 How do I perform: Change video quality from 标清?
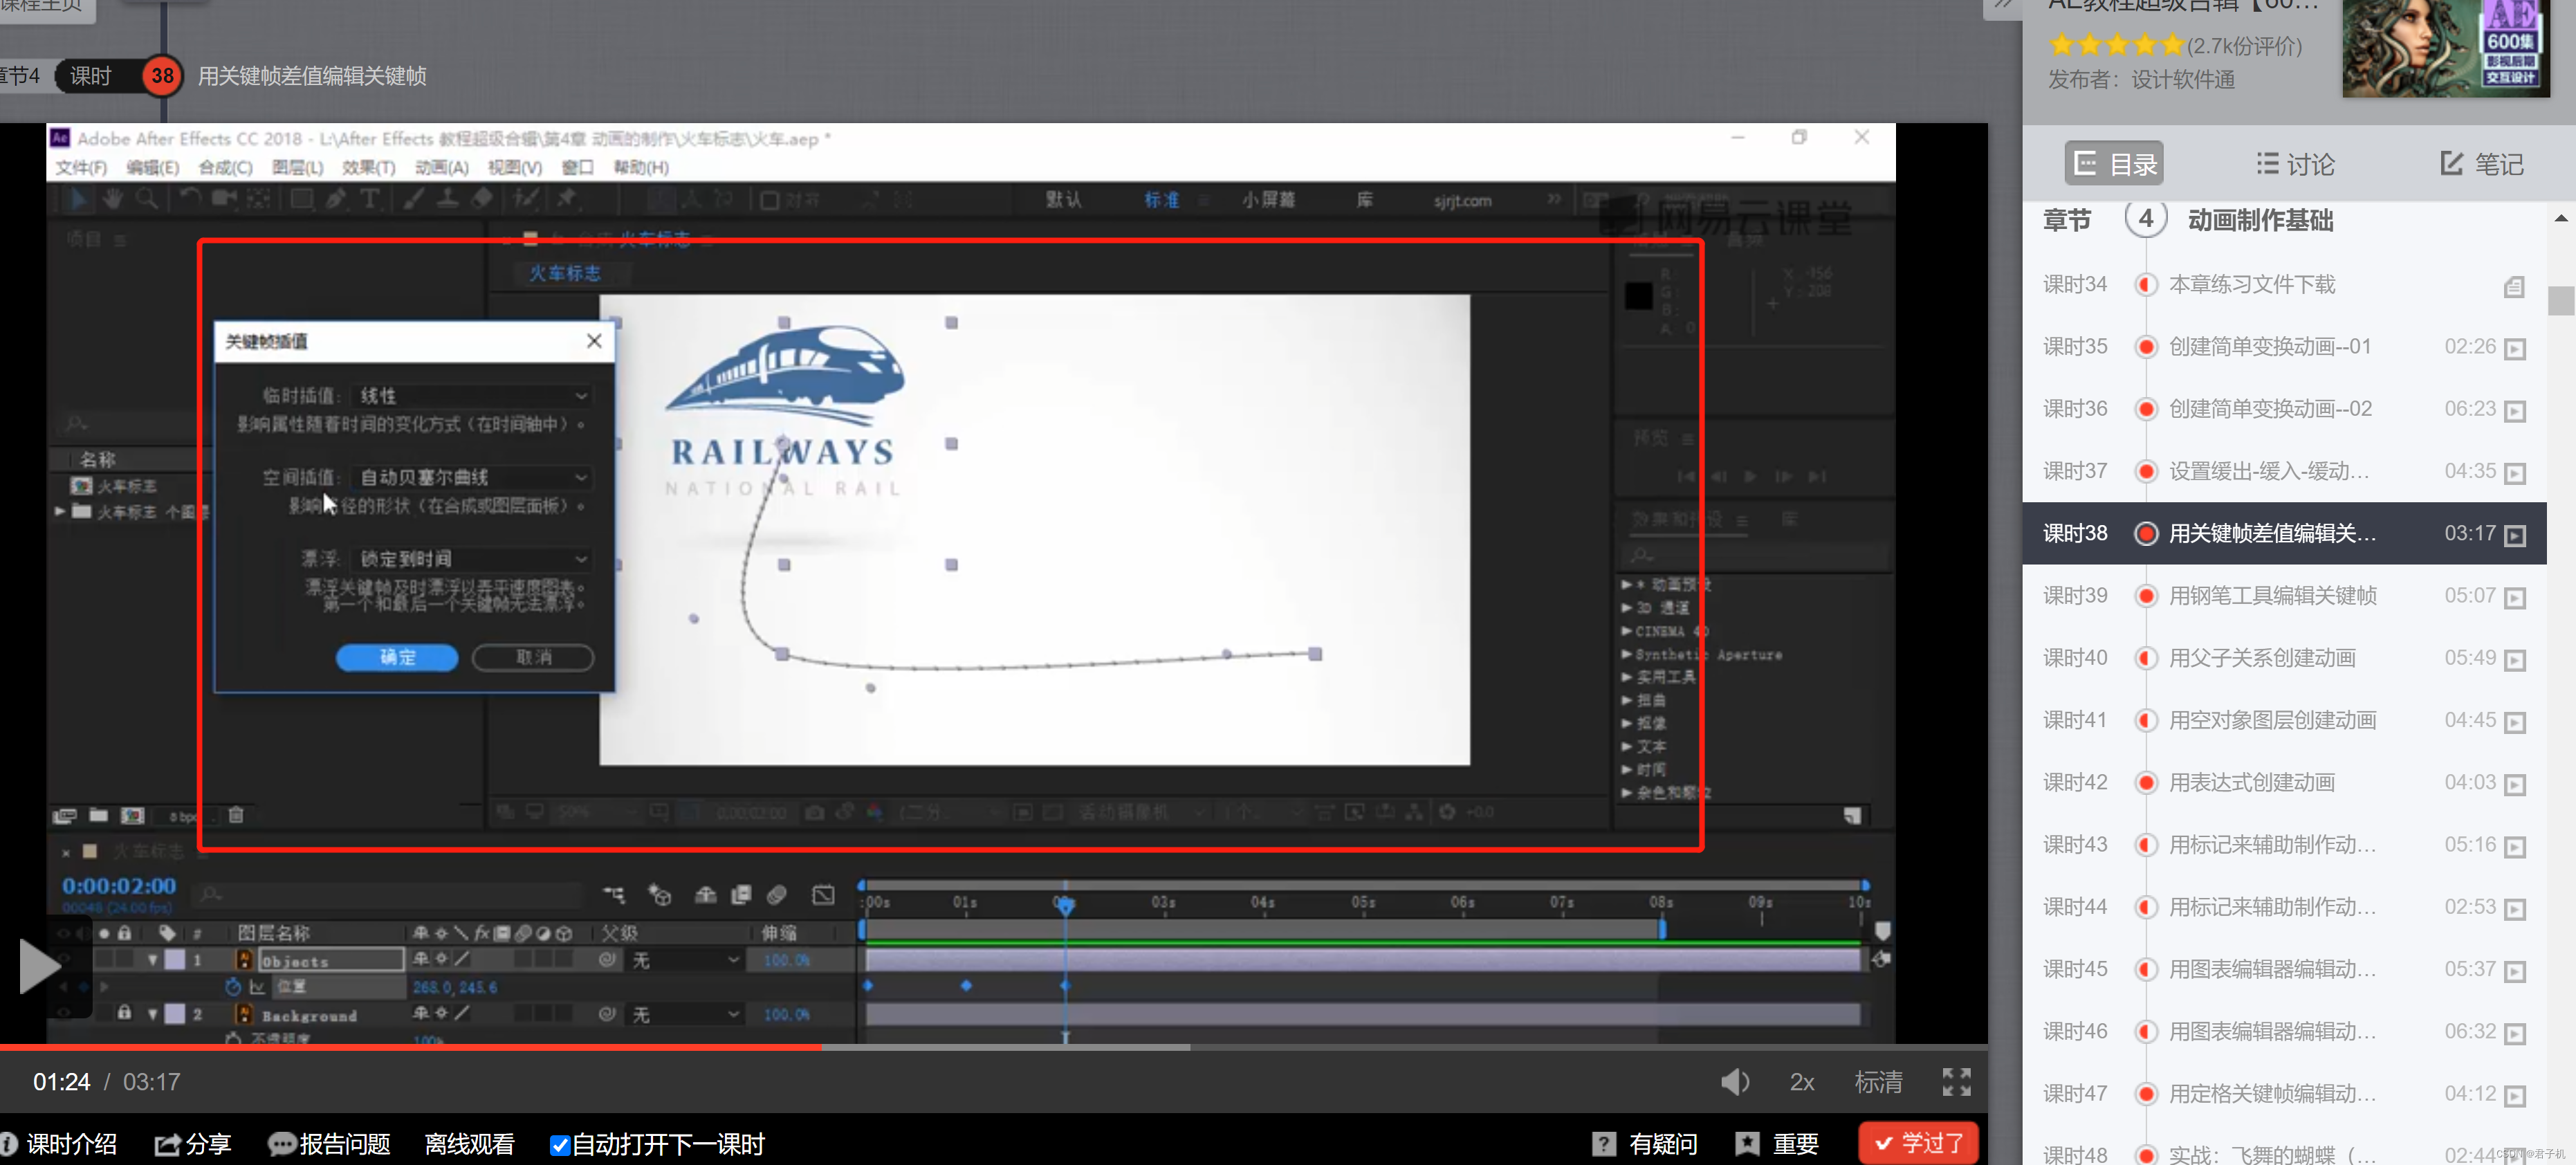(x=1878, y=1081)
